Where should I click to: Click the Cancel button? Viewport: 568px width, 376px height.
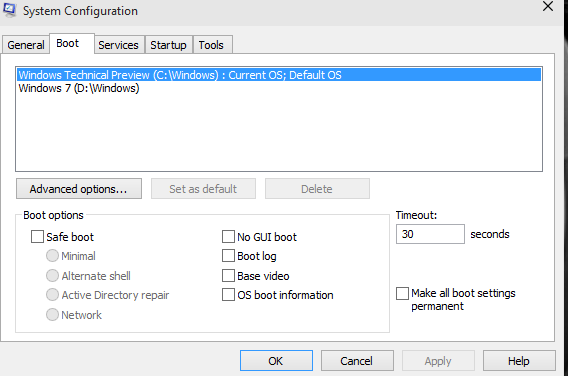pos(357,361)
